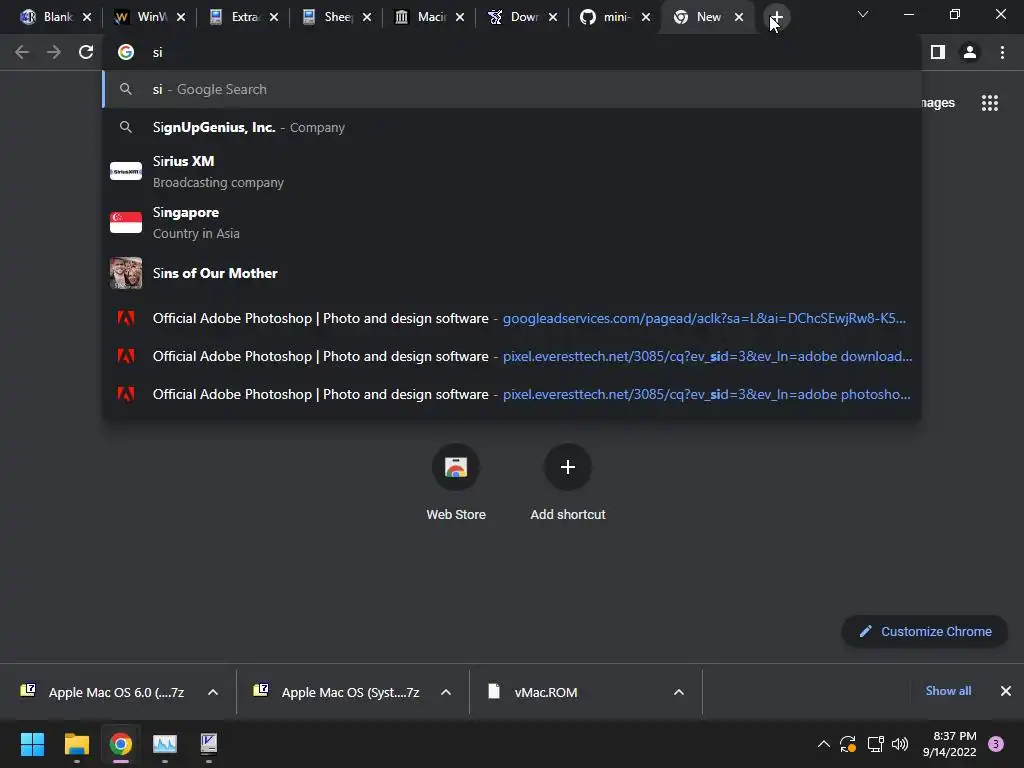The image size is (1024, 768).
Task: Switch to the Extra tab
Action: coord(234,17)
